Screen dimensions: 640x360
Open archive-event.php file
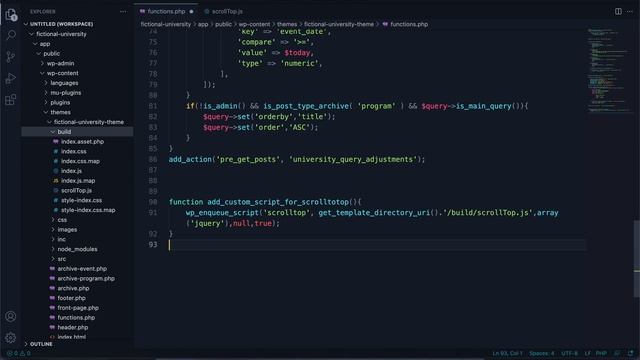(x=82, y=269)
